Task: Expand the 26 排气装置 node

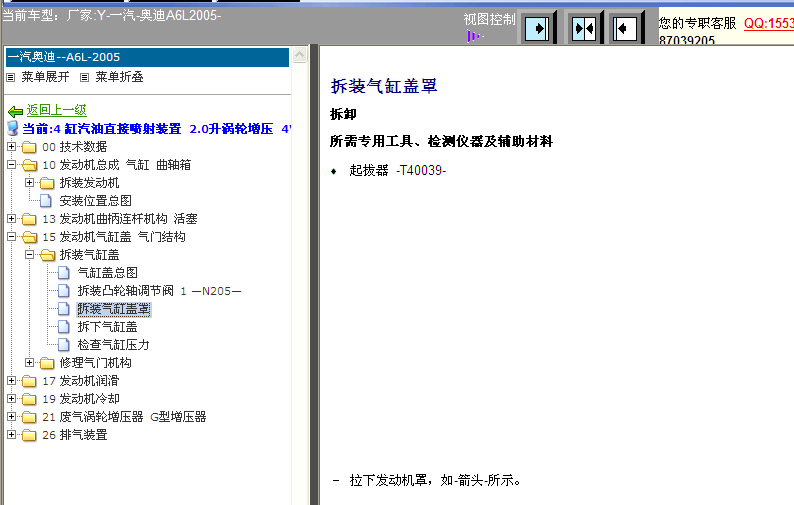Action: tap(11, 434)
